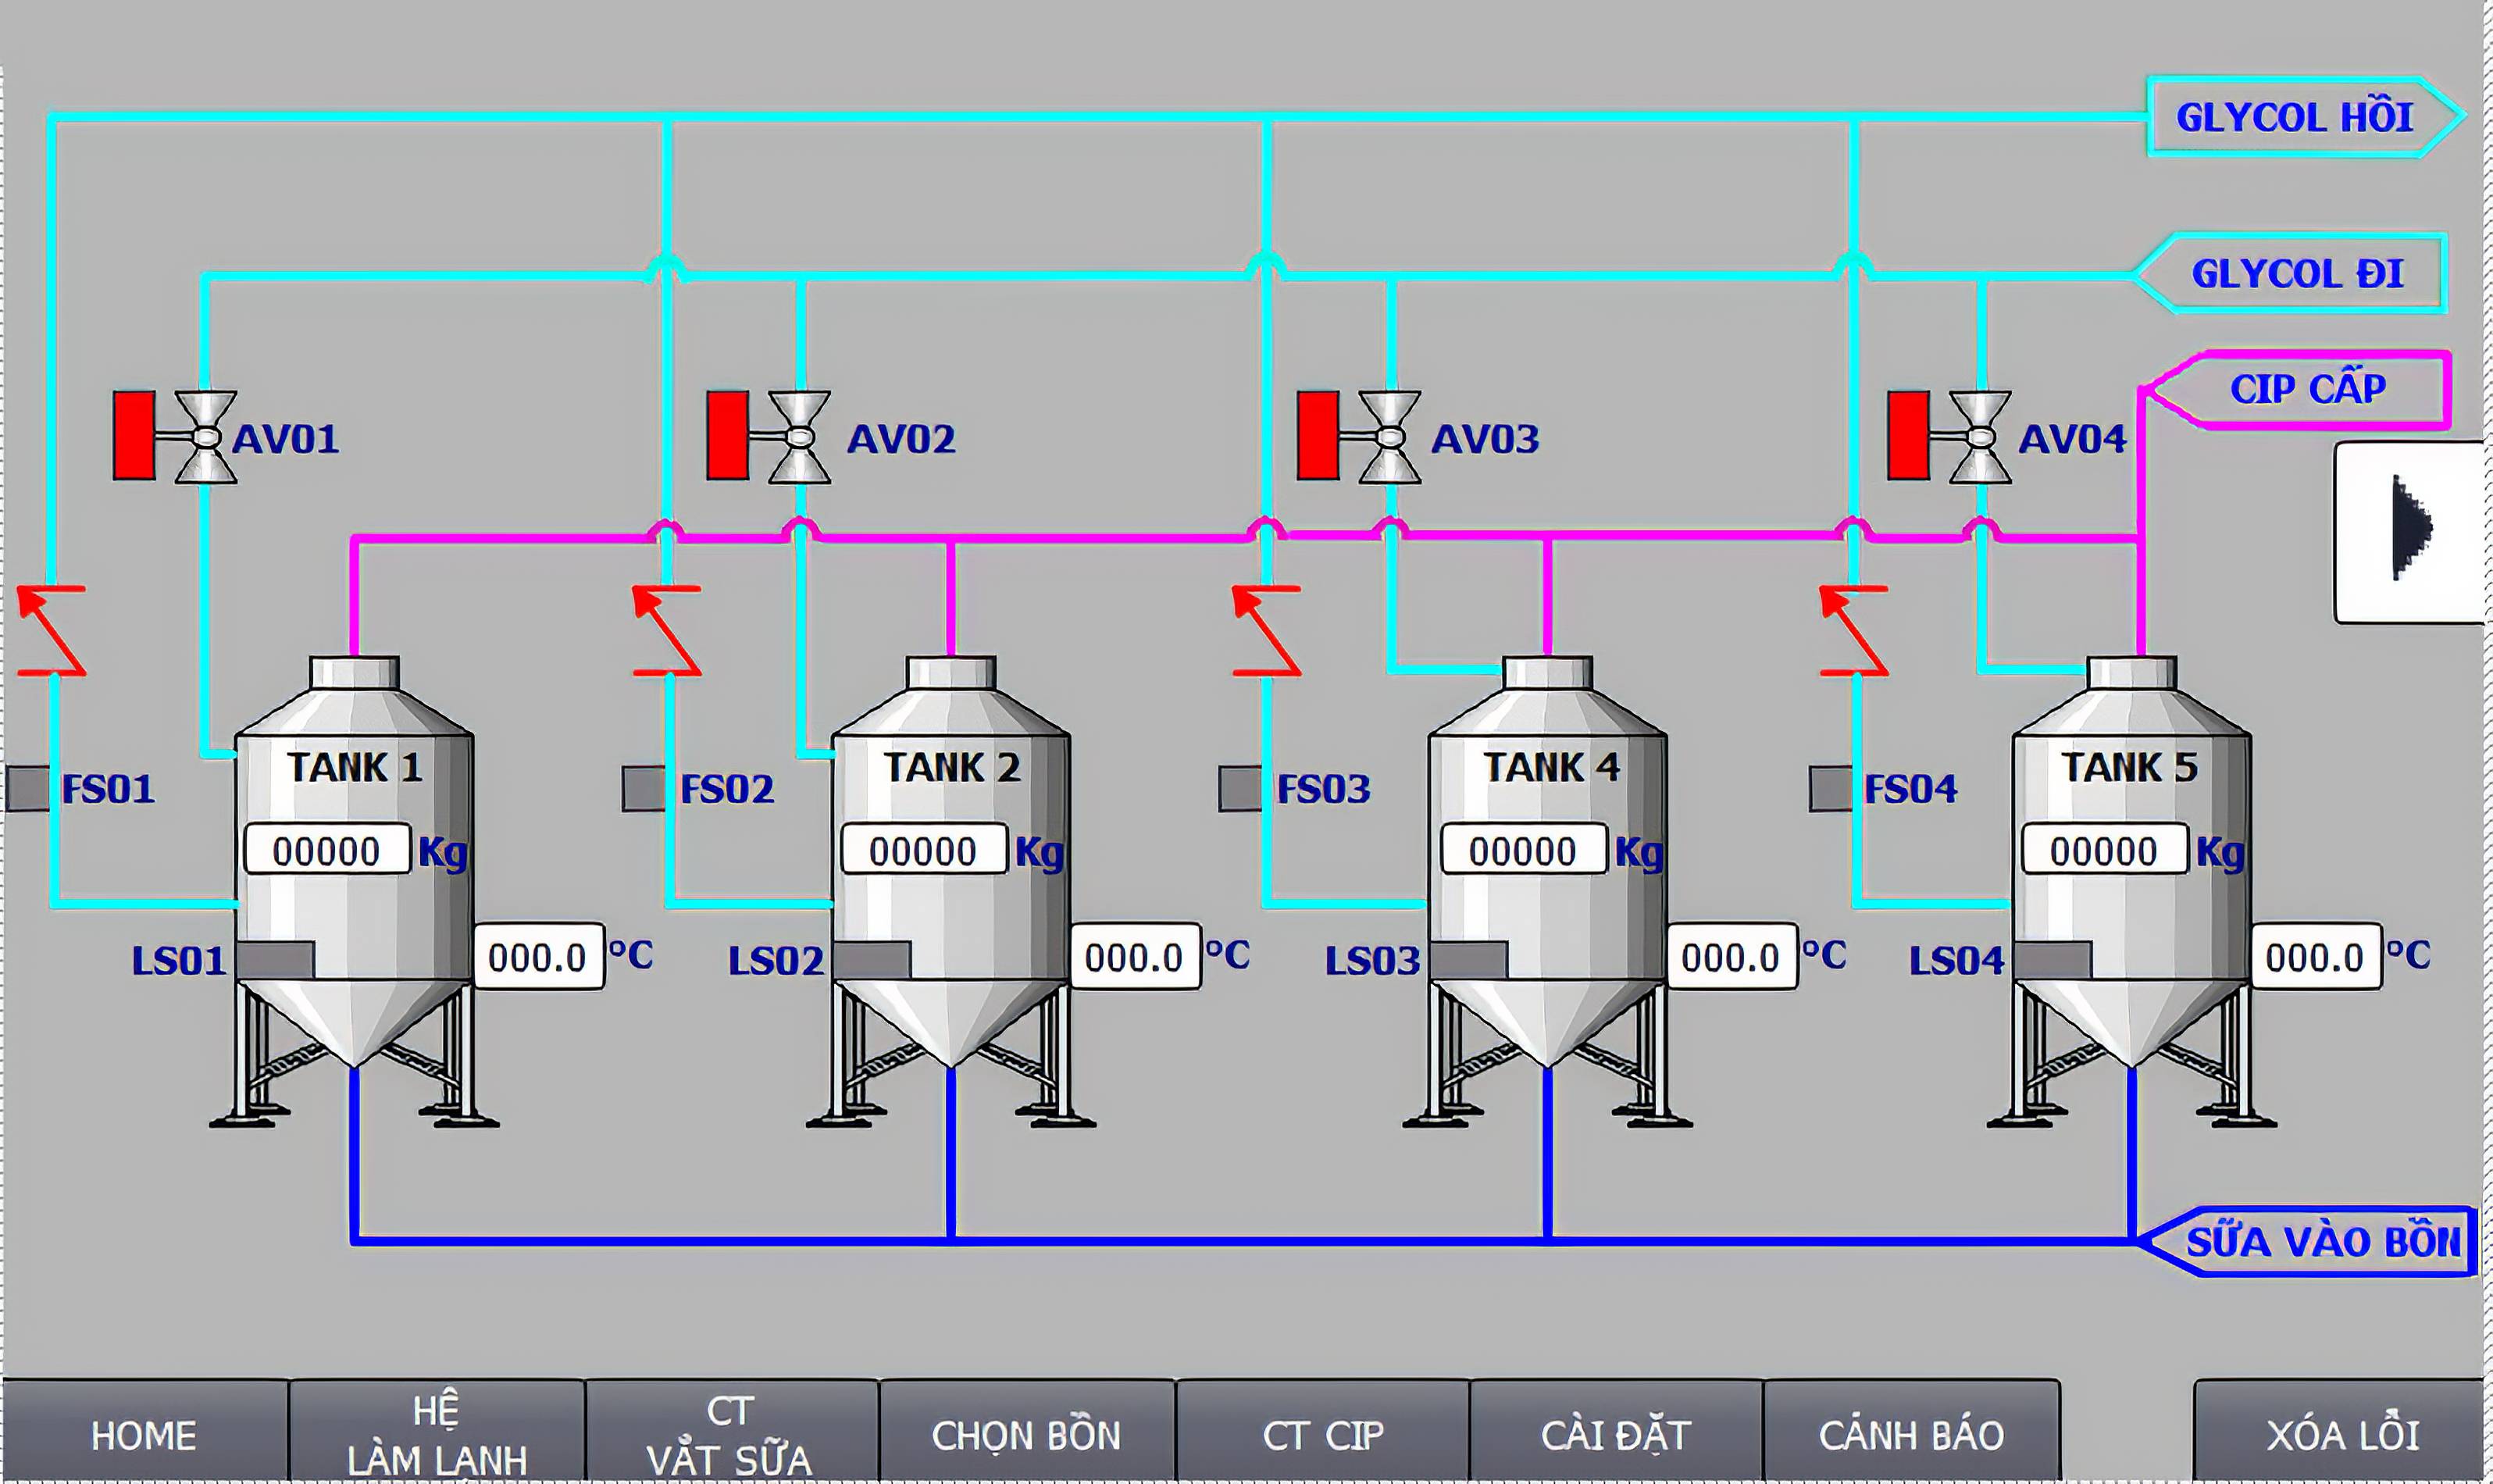Select the TANK 4 vessel graphic
2493x1484 pixels.
tap(1548, 891)
